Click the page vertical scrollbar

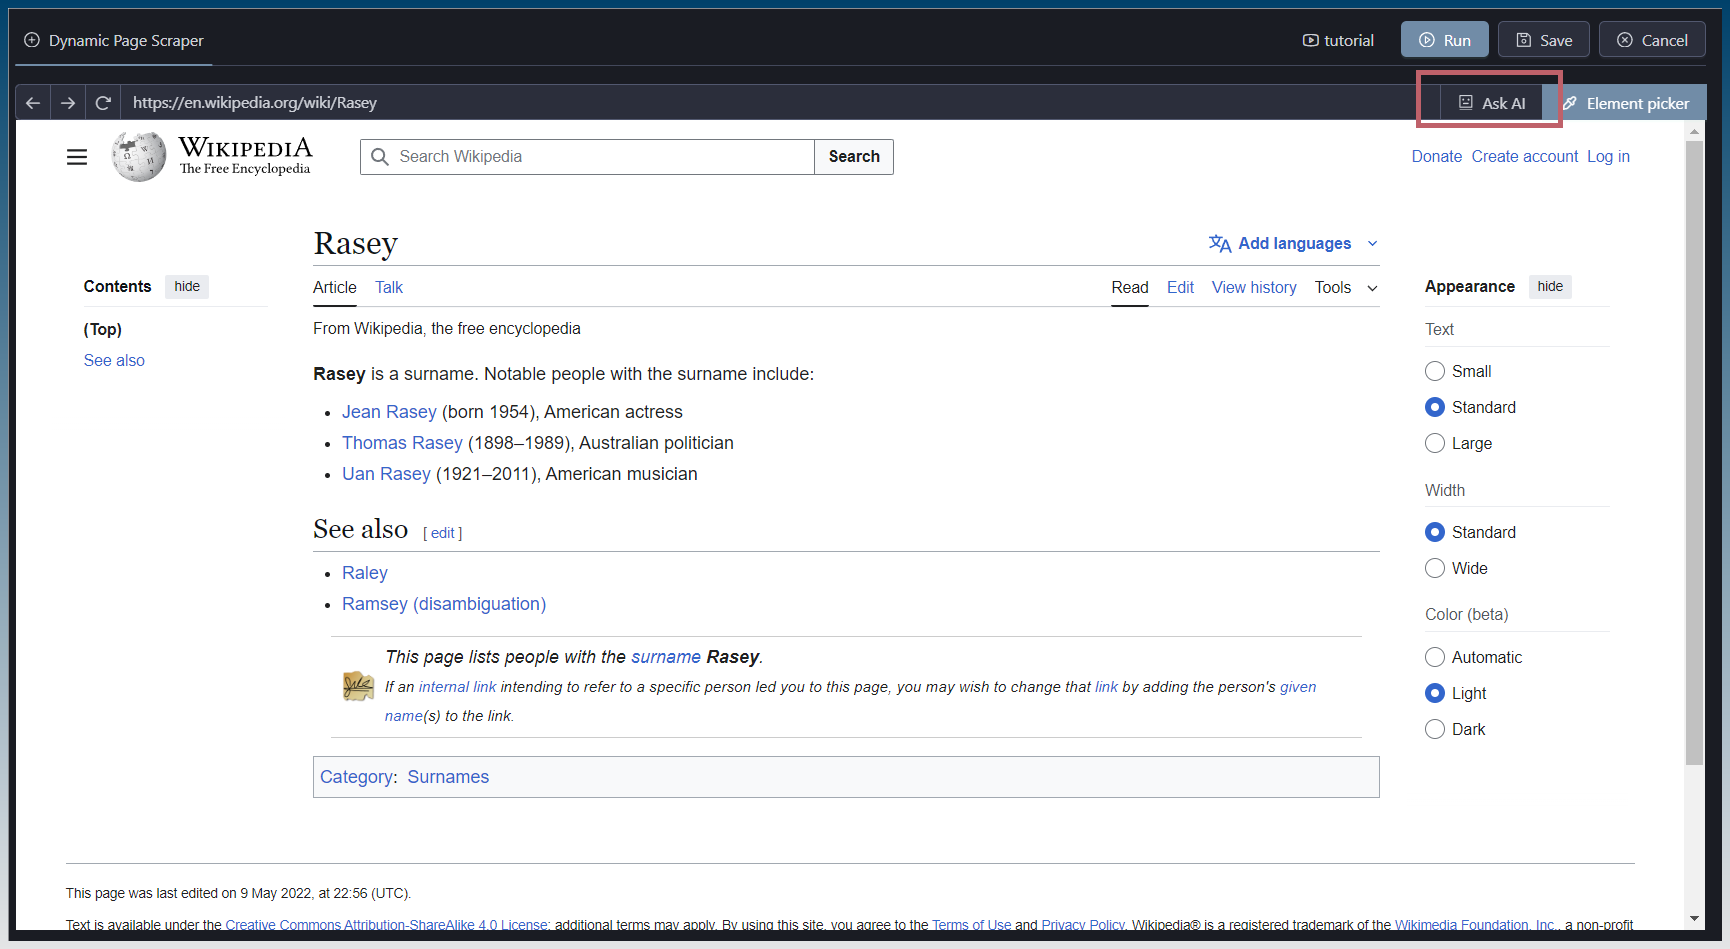1694,450
